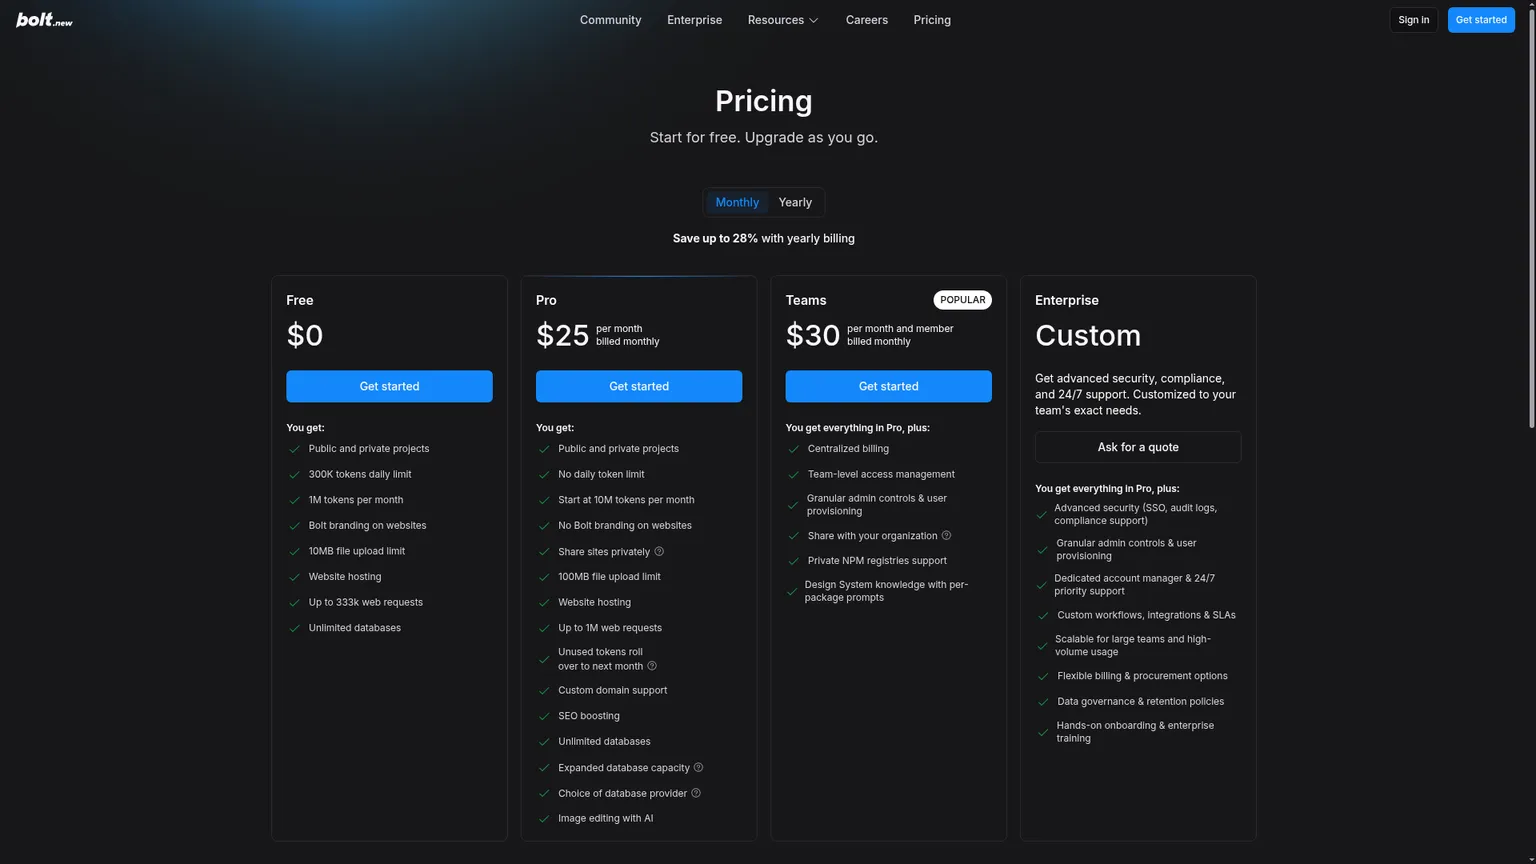Click Get started on the Teams plan
The image size is (1536, 864).
point(888,386)
